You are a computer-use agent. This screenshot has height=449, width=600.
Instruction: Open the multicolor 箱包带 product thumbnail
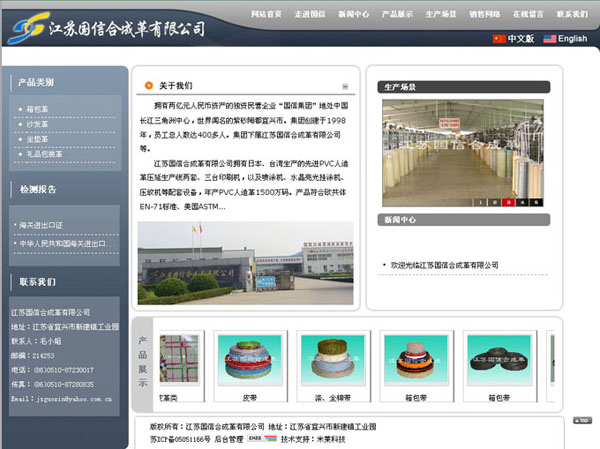(x=416, y=359)
